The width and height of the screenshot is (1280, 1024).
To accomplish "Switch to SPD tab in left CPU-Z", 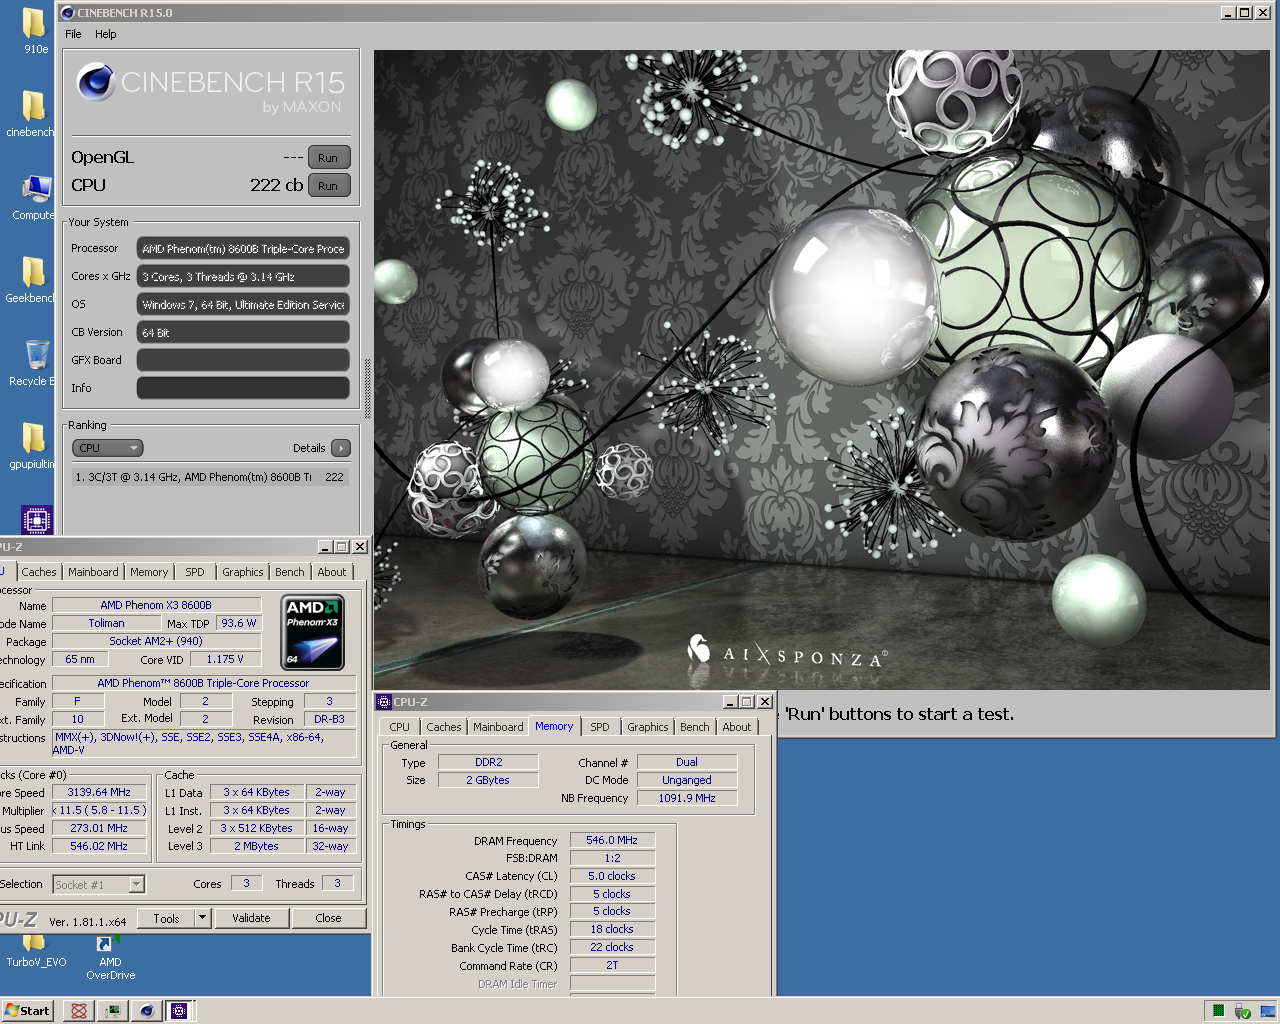I will (195, 572).
